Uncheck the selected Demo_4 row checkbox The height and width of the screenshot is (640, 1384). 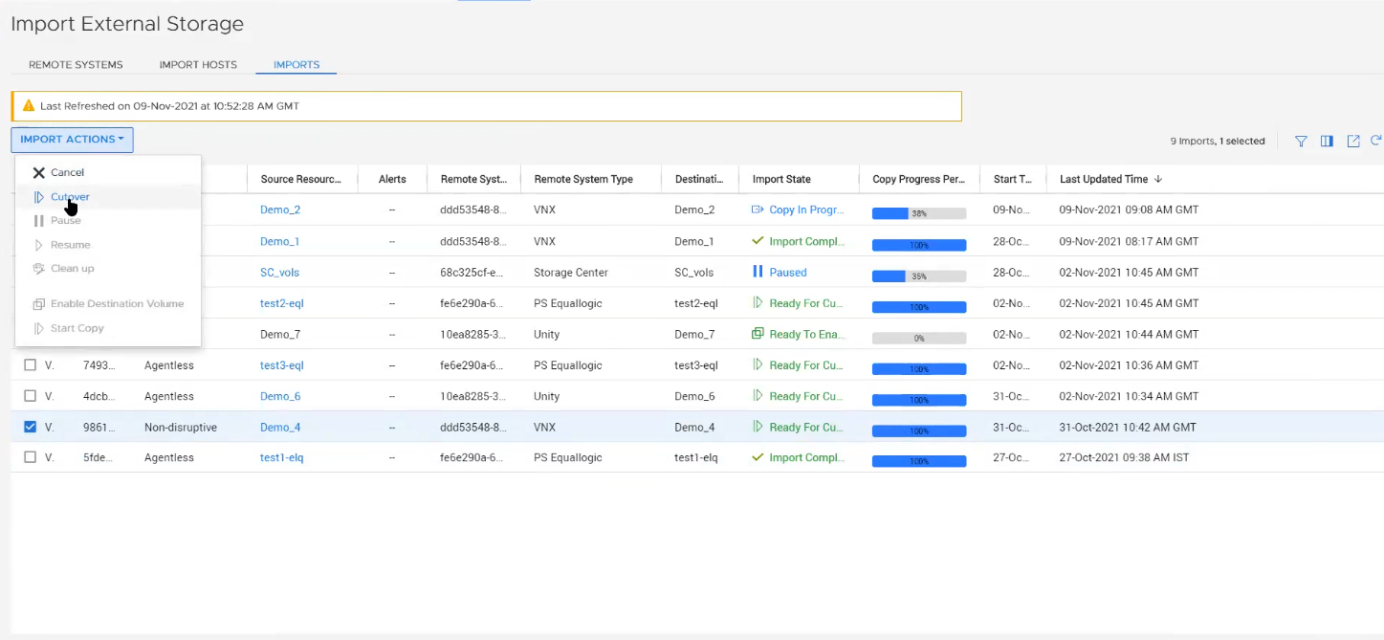tap(30, 427)
